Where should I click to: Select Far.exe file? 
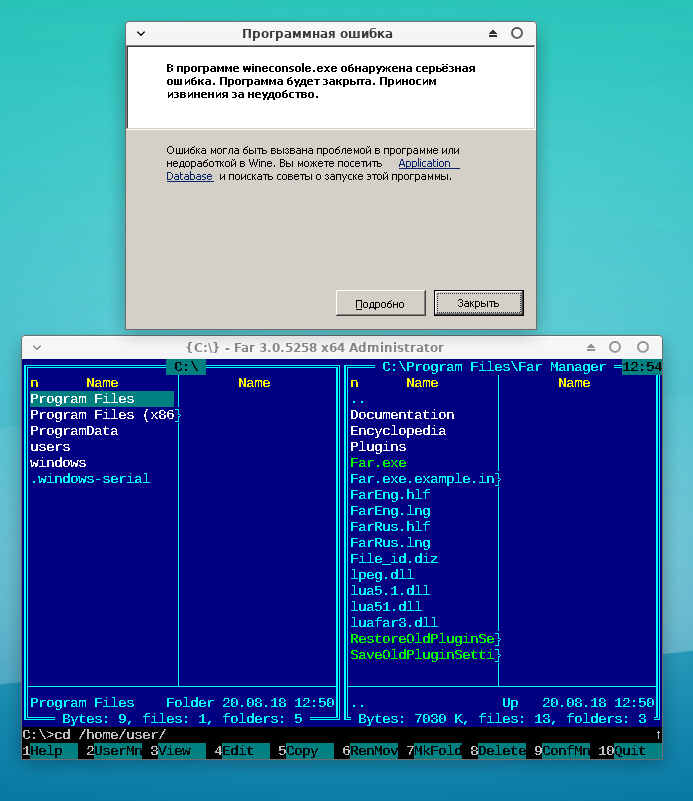(x=378, y=463)
